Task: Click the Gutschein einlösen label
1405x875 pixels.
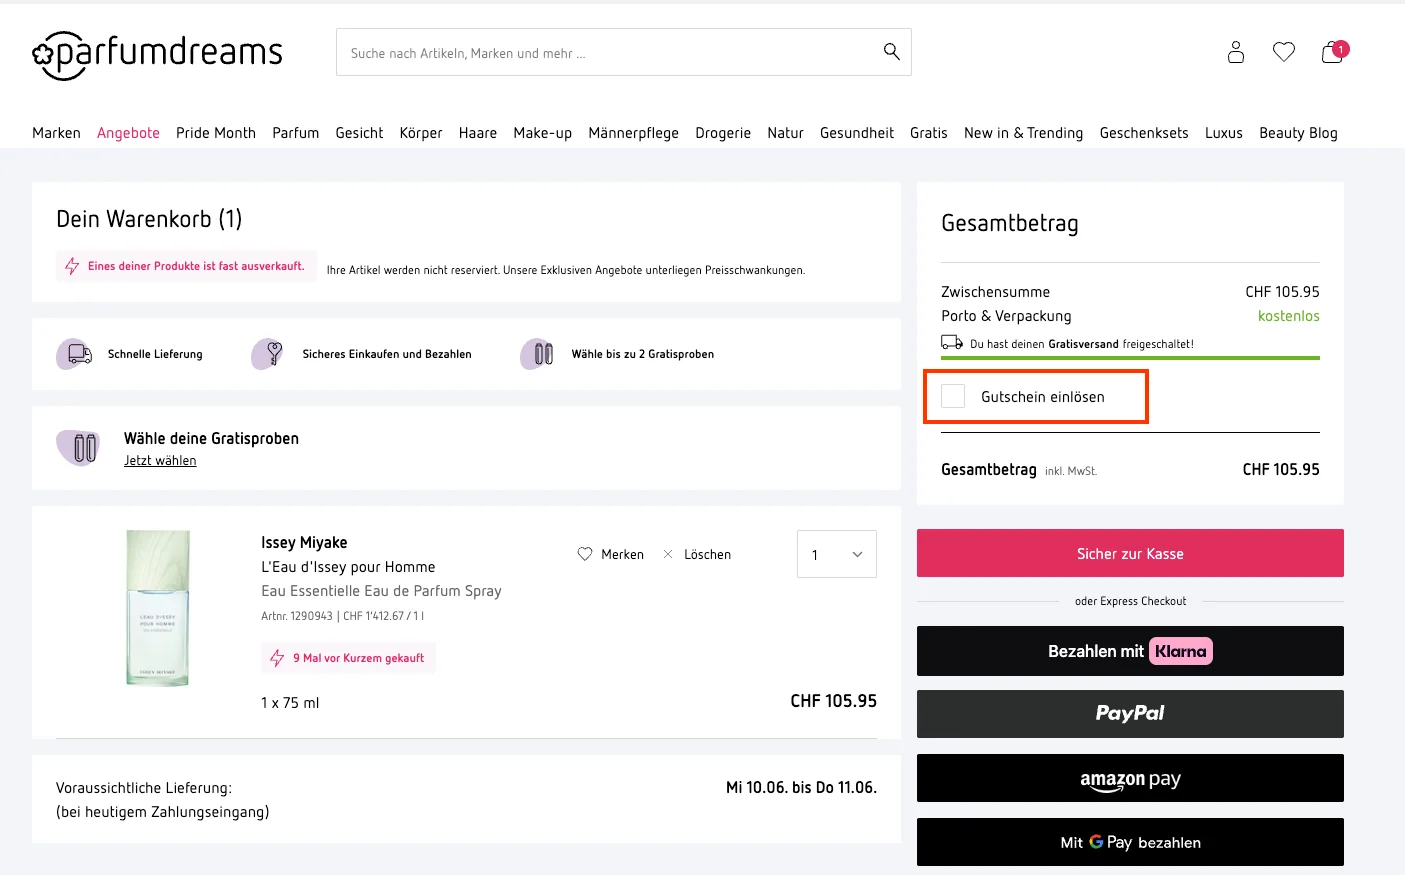Action: coord(1043,397)
